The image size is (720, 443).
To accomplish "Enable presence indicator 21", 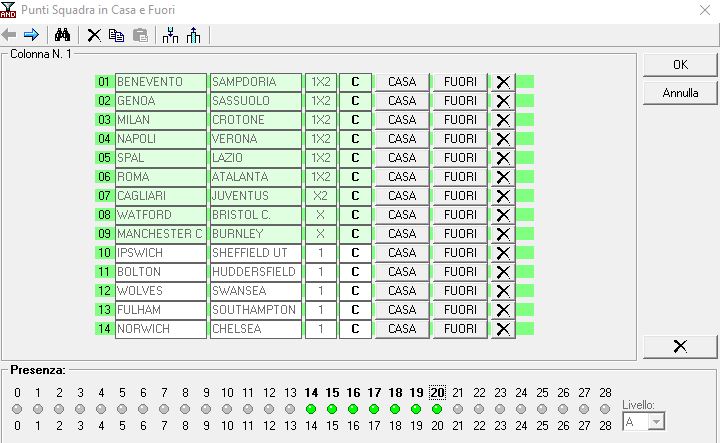I will (458, 409).
